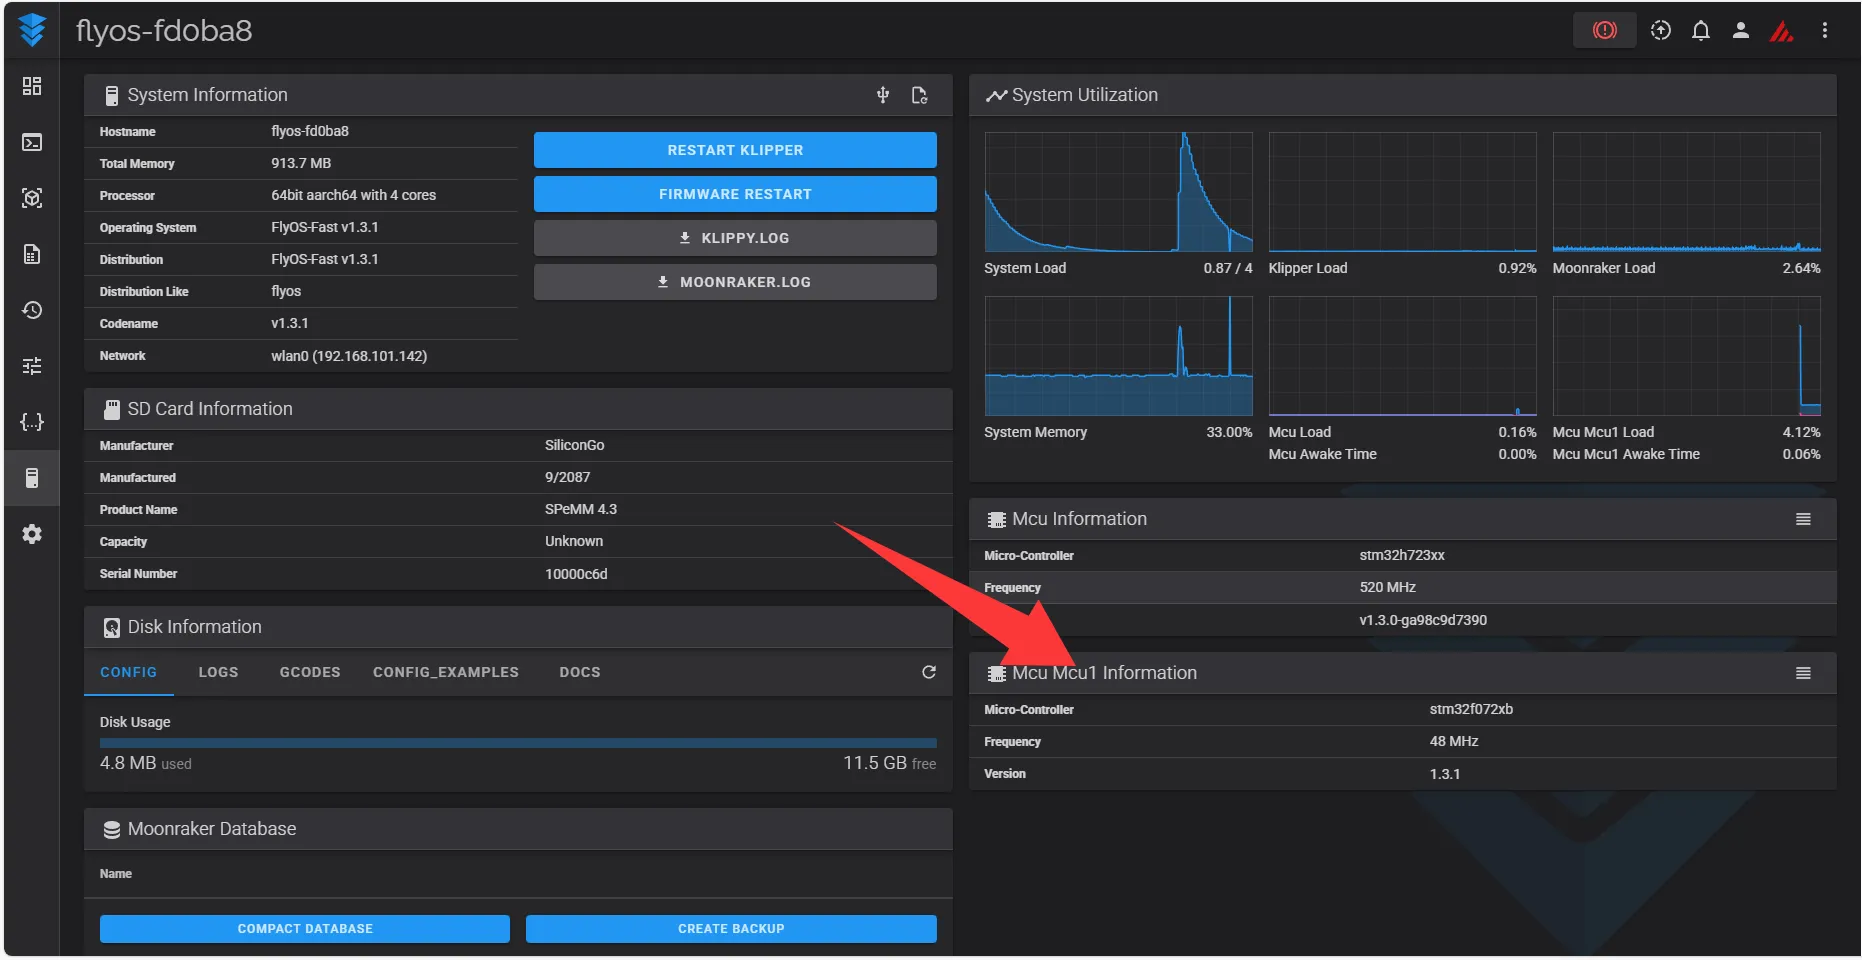1862x960 pixels.
Task: Click the USB devices icon in System Information
Action: 883,95
